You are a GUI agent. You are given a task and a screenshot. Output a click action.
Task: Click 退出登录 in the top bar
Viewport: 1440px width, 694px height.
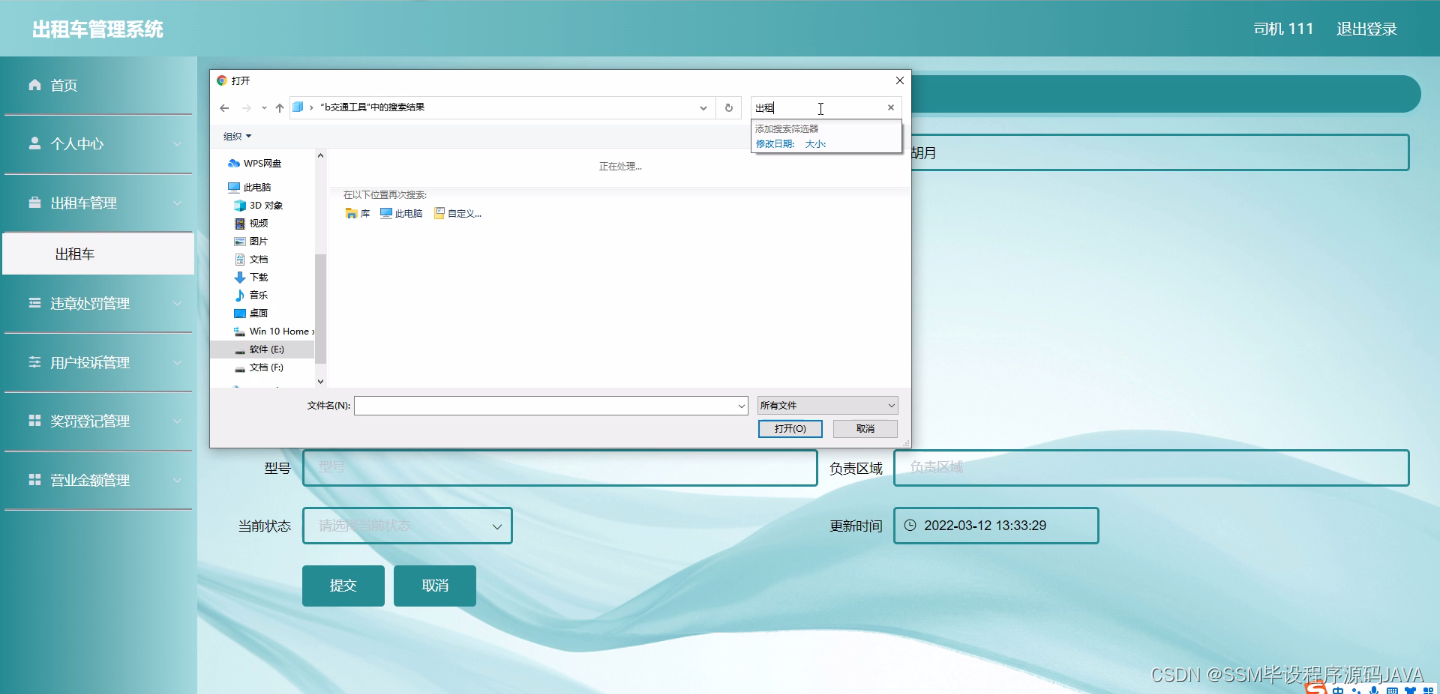click(1366, 29)
